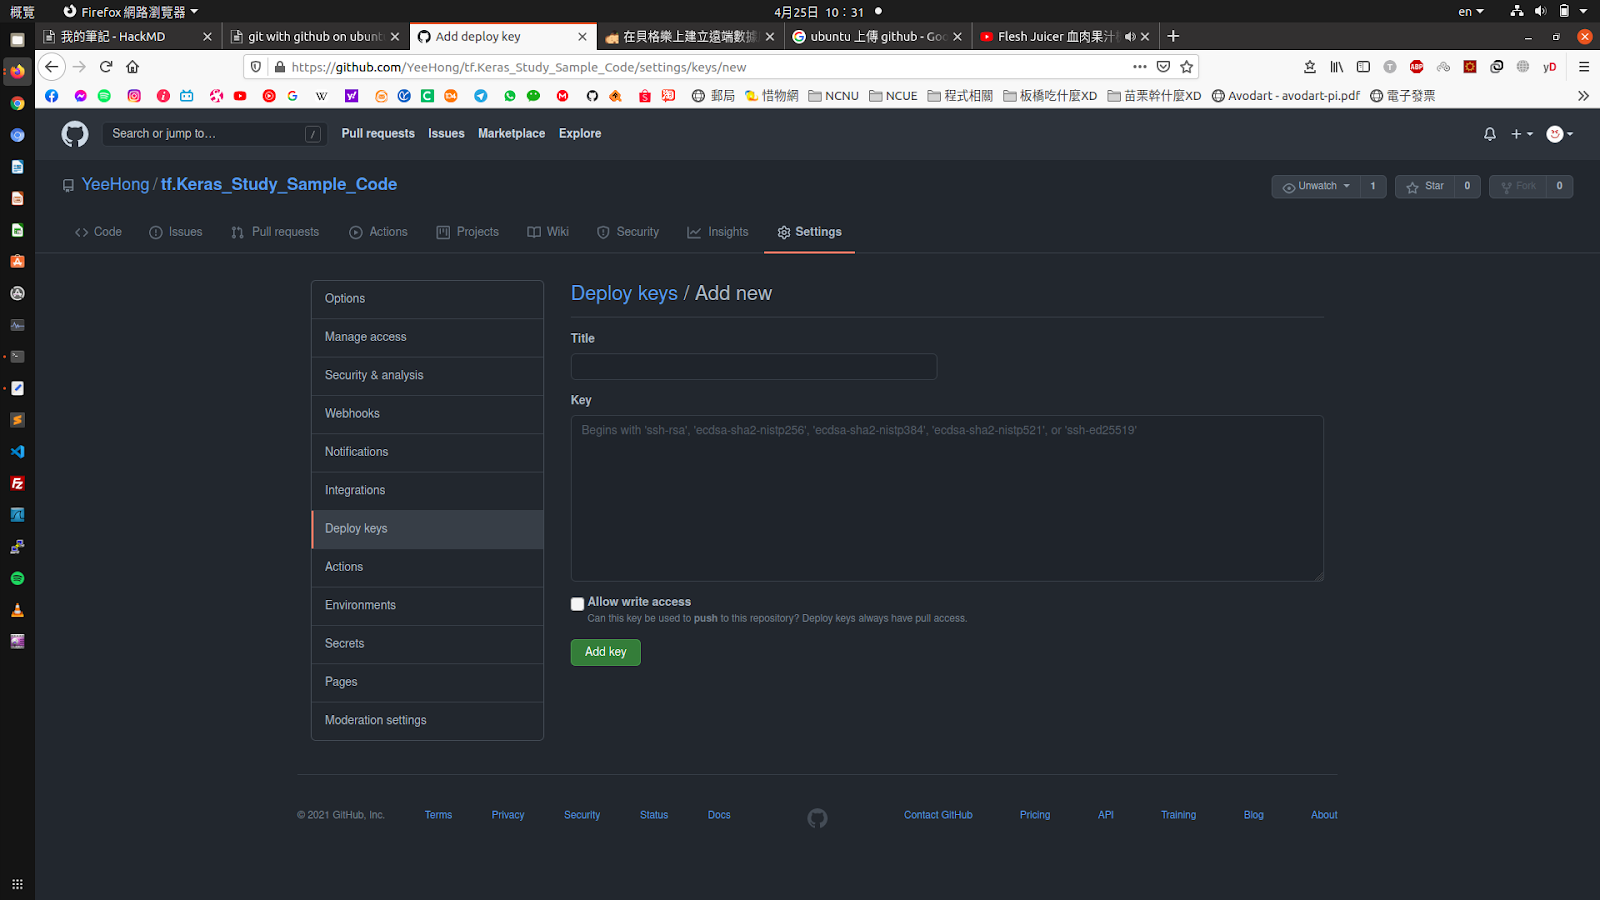Image resolution: width=1600 pixels, height=900 pixels.
Task: Open the WhatsApp bookmark icon
Action: click(510, 96)
